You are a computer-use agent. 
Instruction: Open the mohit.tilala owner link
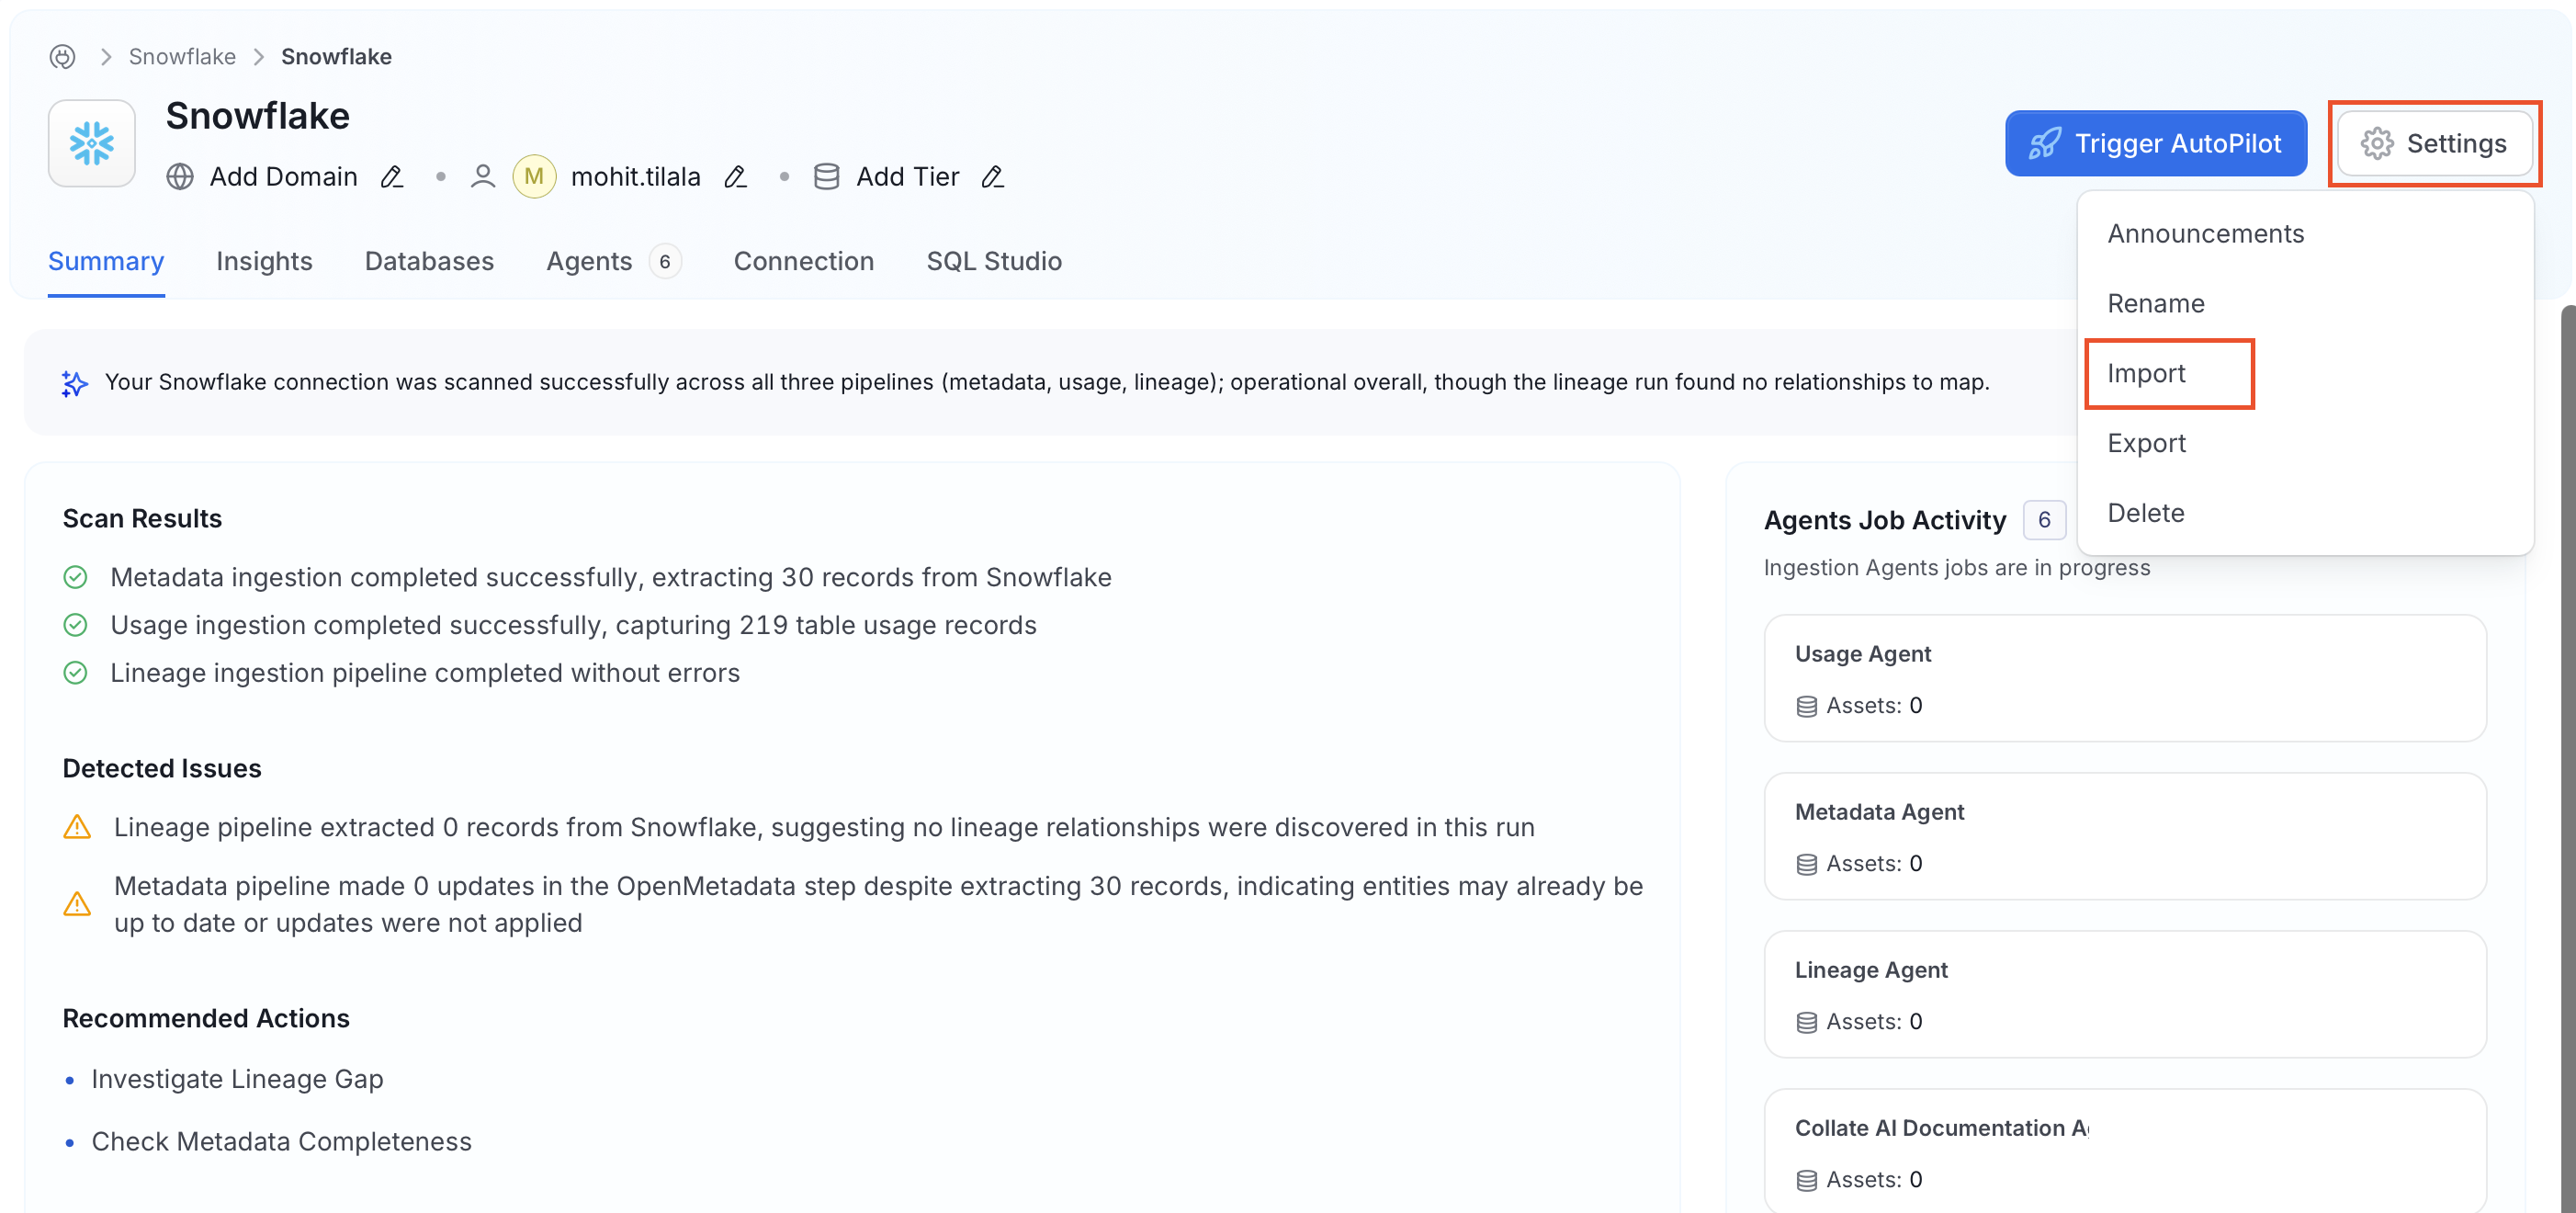point(635,177)
